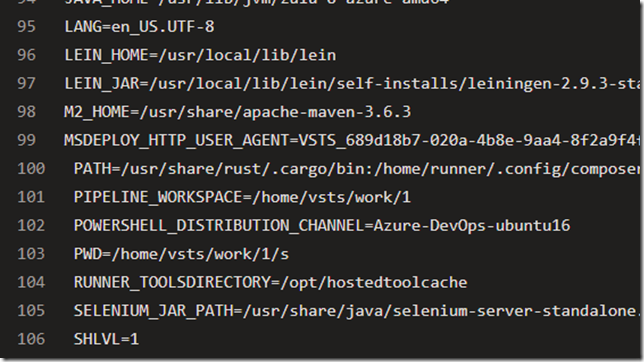
Task: Click line number 106
Action: pyautogui.click(x=31, y=339)
